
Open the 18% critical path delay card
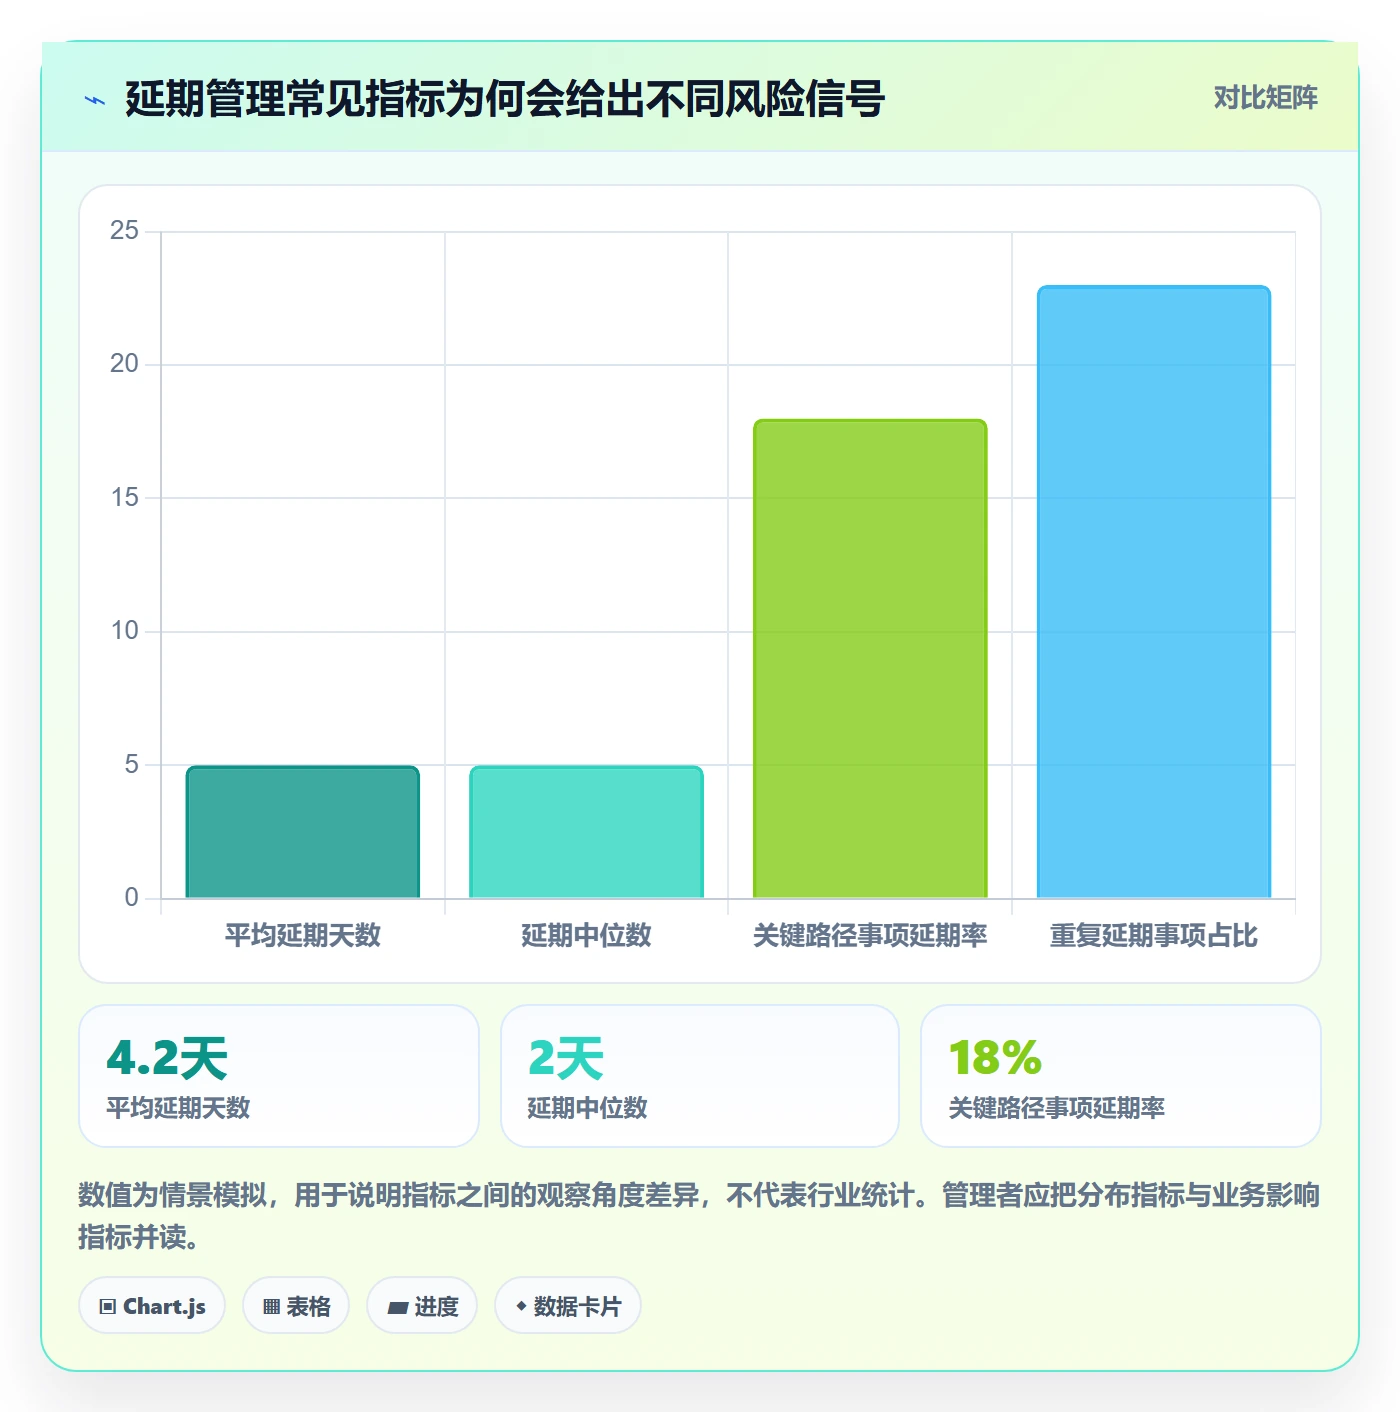coord(1121,1076)
